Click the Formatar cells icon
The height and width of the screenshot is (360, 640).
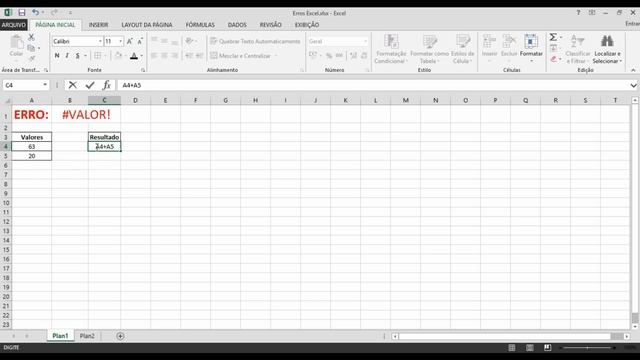[x=531, y=48]
